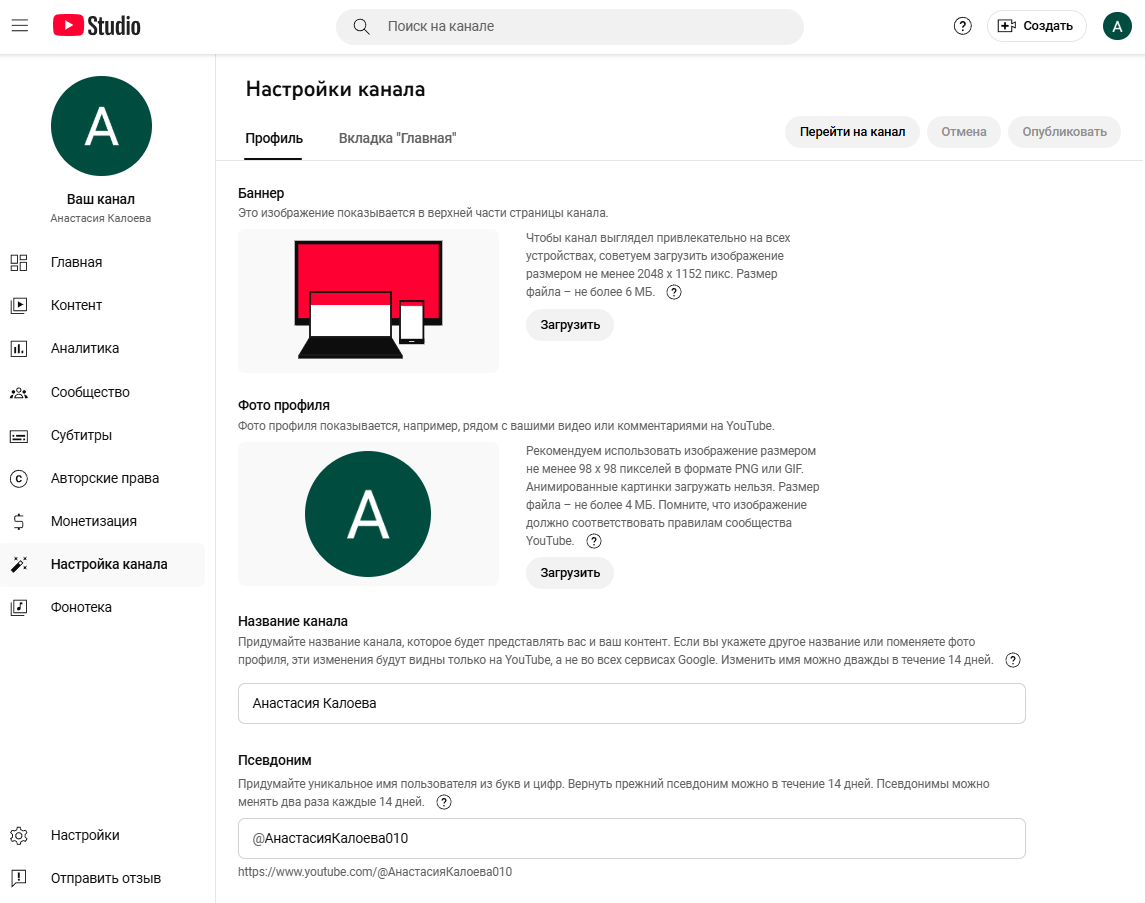Select the Профиль tab
Viewport: 1145px width, 903px height.
[274, 138]
